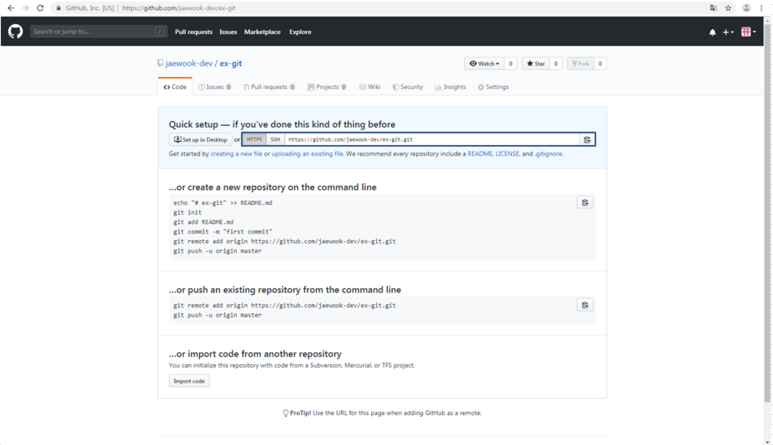Image resolution: width=773 pixels, height=445 pixels.
Task: Open uploading an existing file link
Action: (307, 154)
